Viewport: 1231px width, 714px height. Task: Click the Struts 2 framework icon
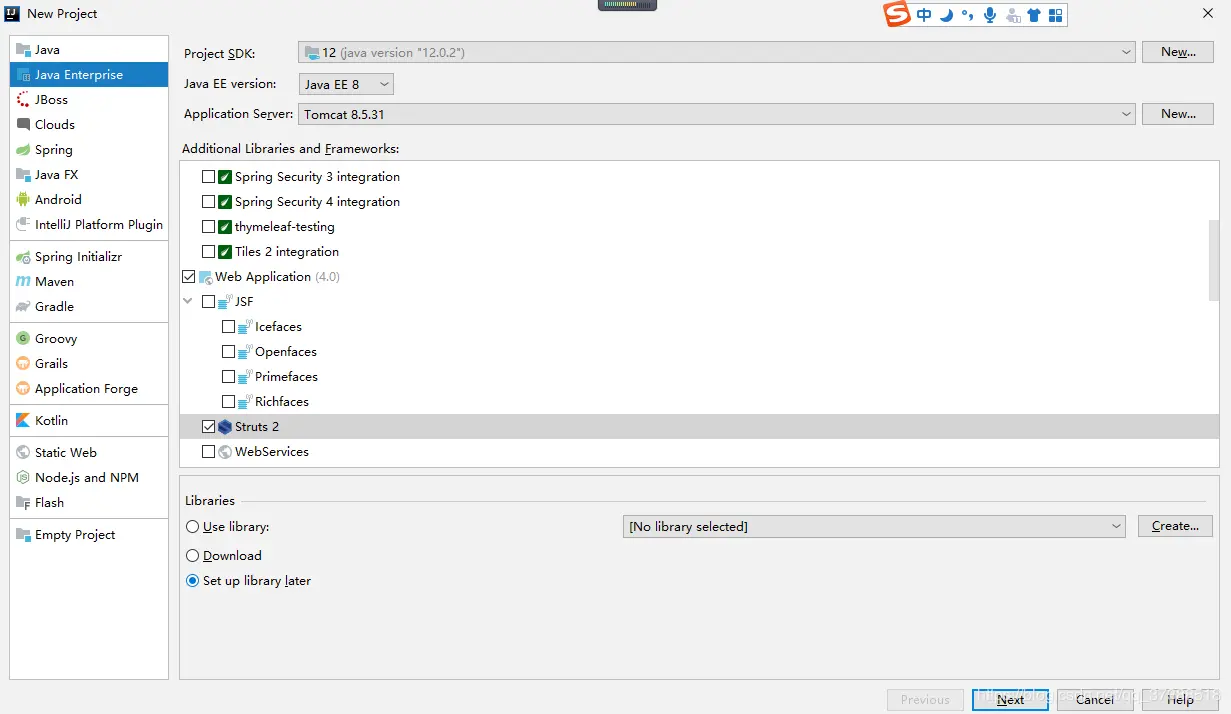point(225,426)
